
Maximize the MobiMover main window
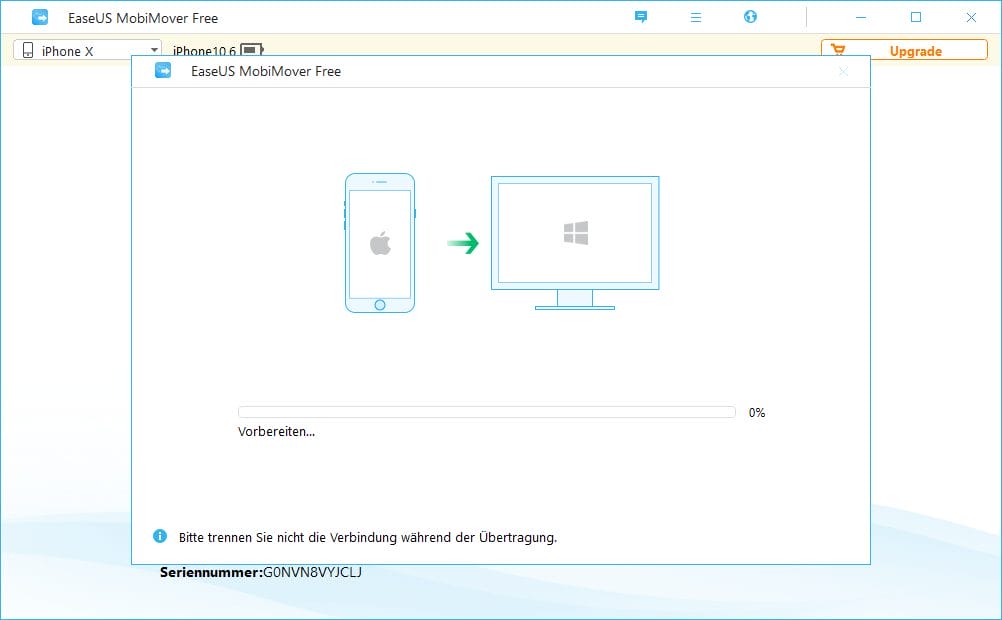[x=916, y=17]
